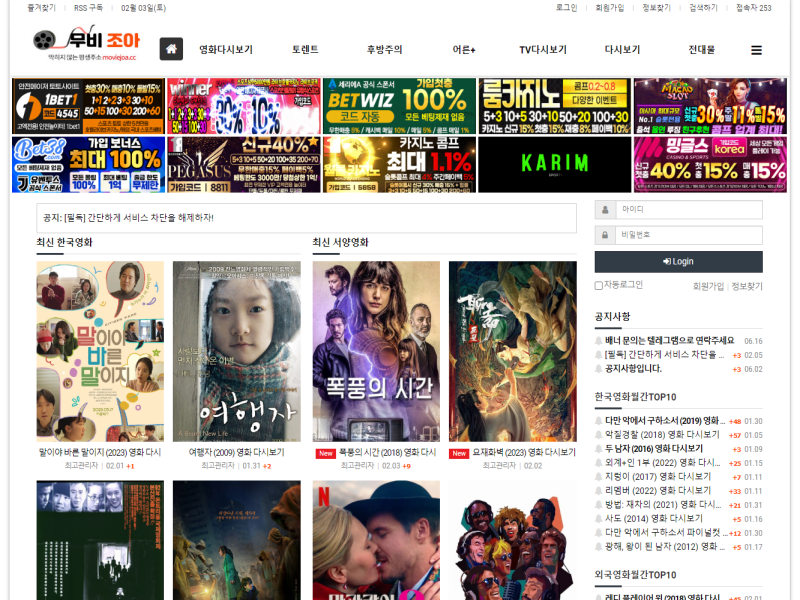Image resolution: width=800 pixels, height=600 pixels.
Task: Open the 여행자 (2009) movie poster
Action: 236,351
